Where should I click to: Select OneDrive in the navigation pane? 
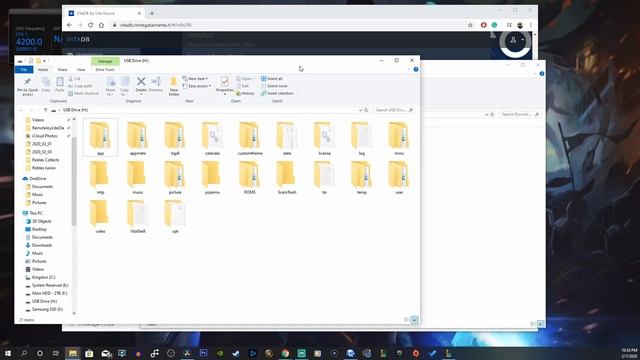click(x=38, y=179)
